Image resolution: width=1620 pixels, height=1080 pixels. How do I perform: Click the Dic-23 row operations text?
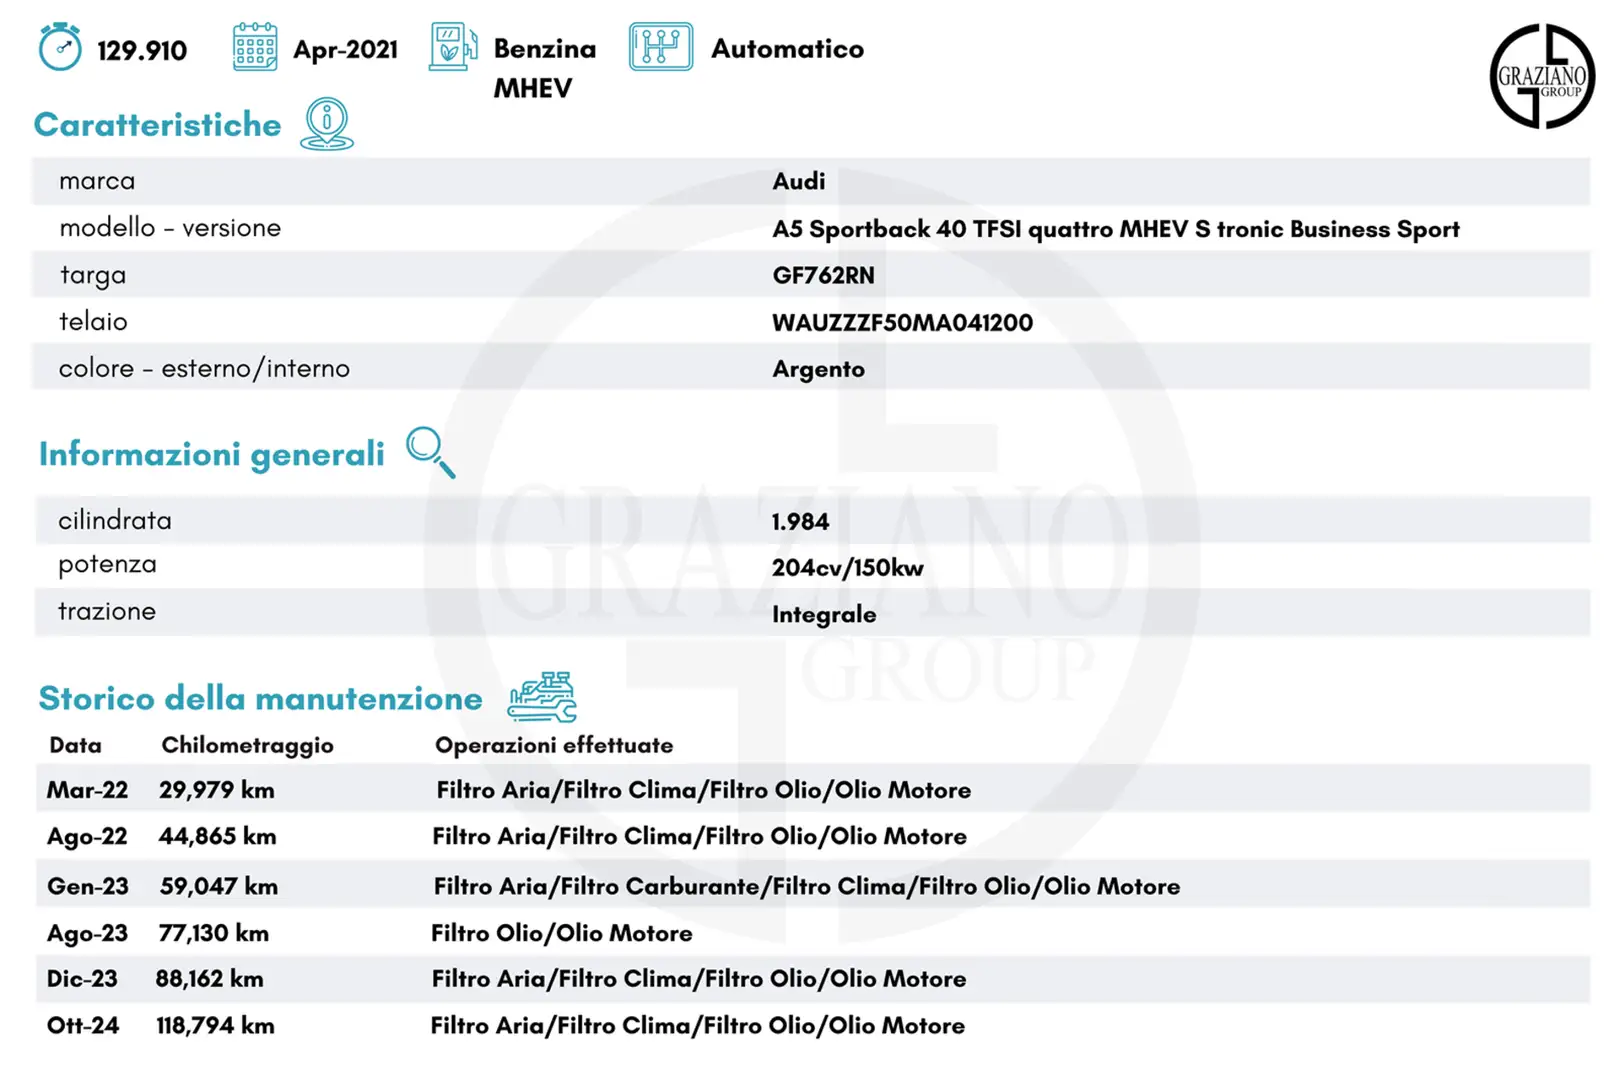click(699, 979)
